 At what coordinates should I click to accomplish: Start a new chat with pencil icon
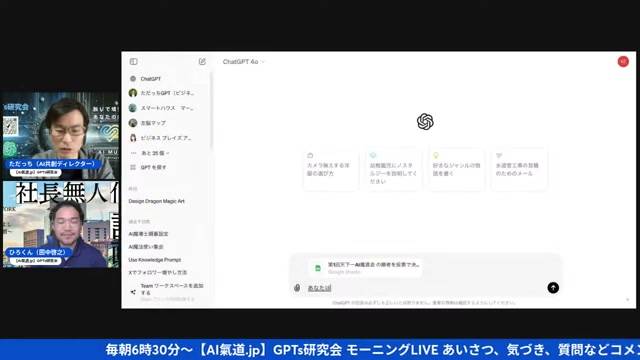click(x=202, y=62)
